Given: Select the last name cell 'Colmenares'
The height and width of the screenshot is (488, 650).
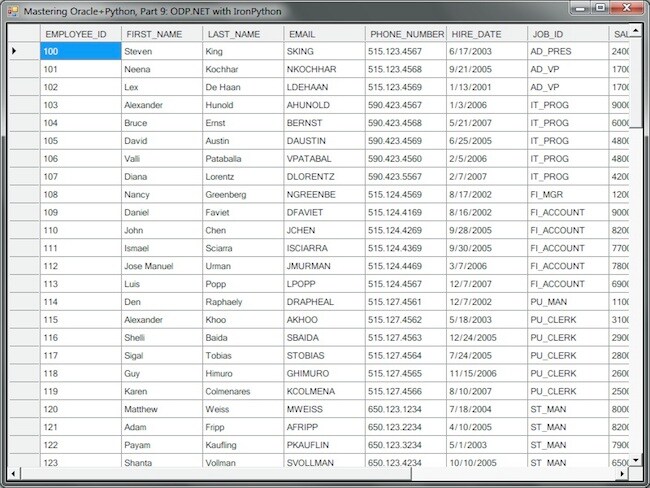Looking at the screenshot, I should 243,391.
